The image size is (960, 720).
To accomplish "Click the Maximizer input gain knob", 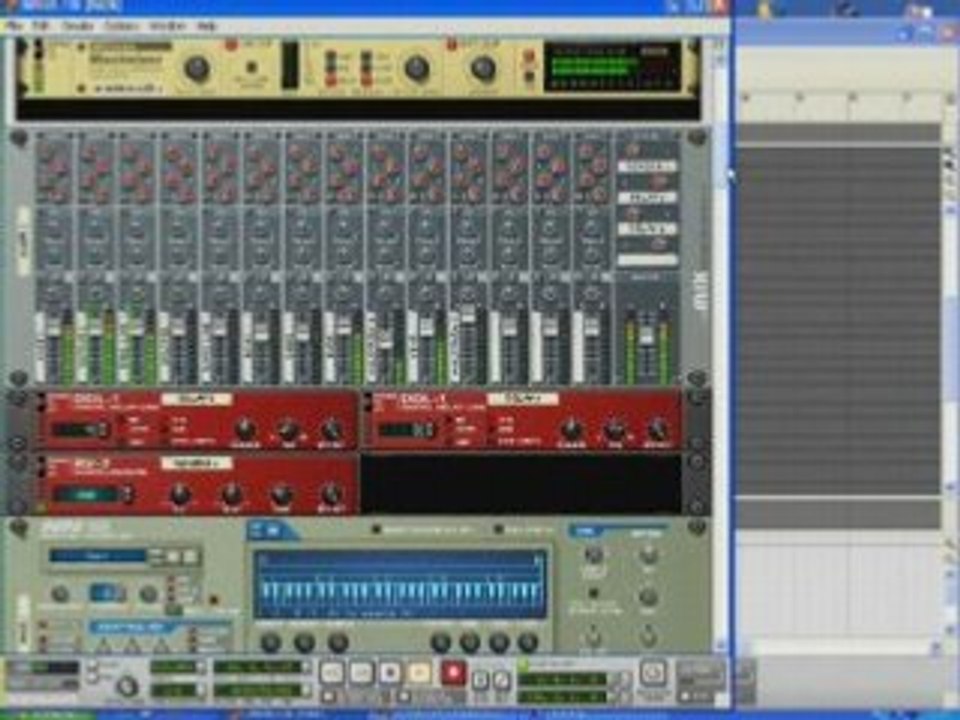I will (197, 69).
